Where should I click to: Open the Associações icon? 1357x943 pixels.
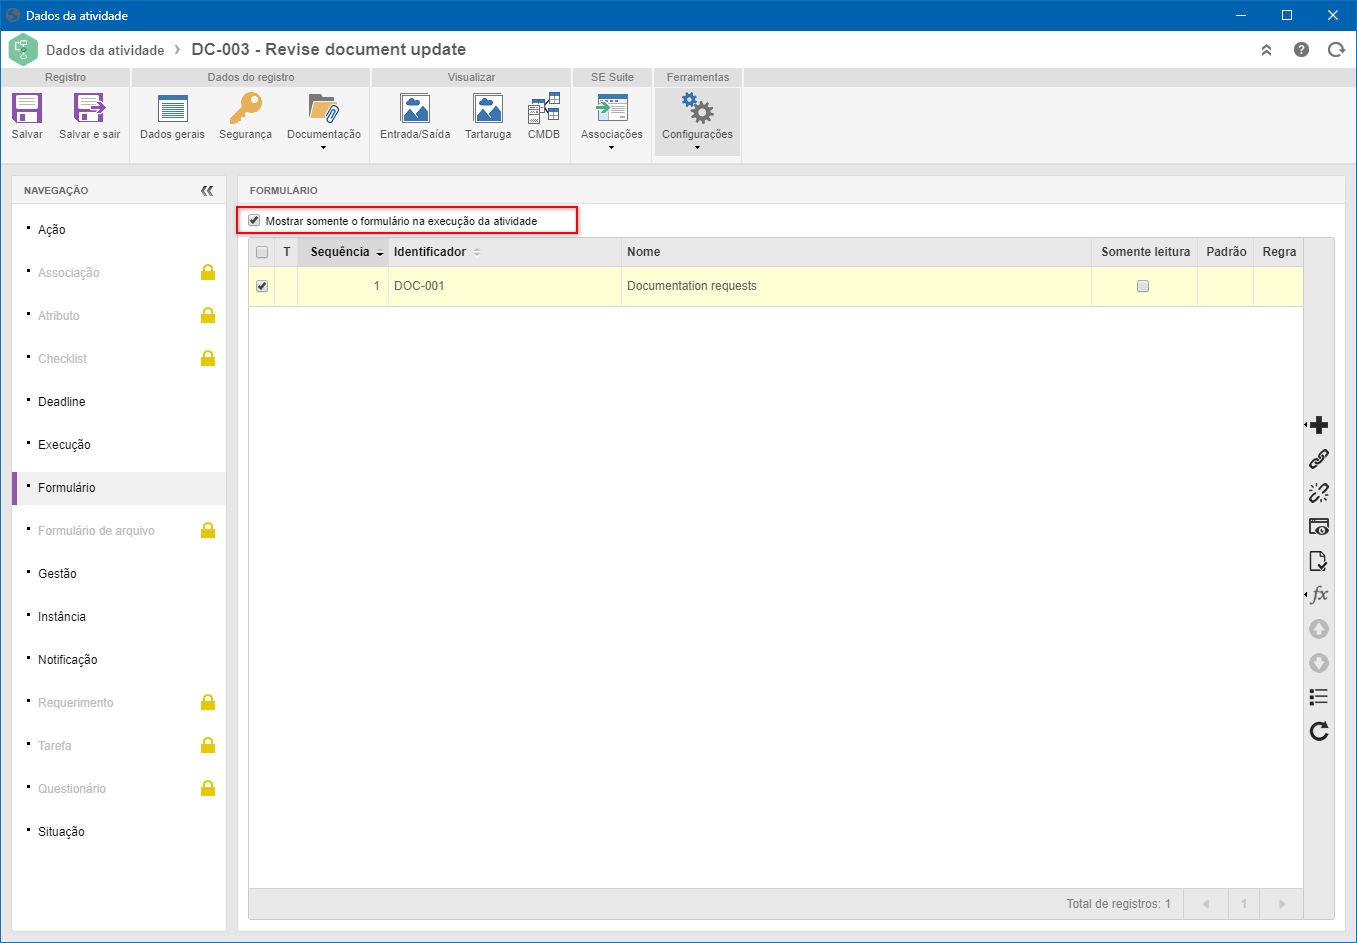611,108
